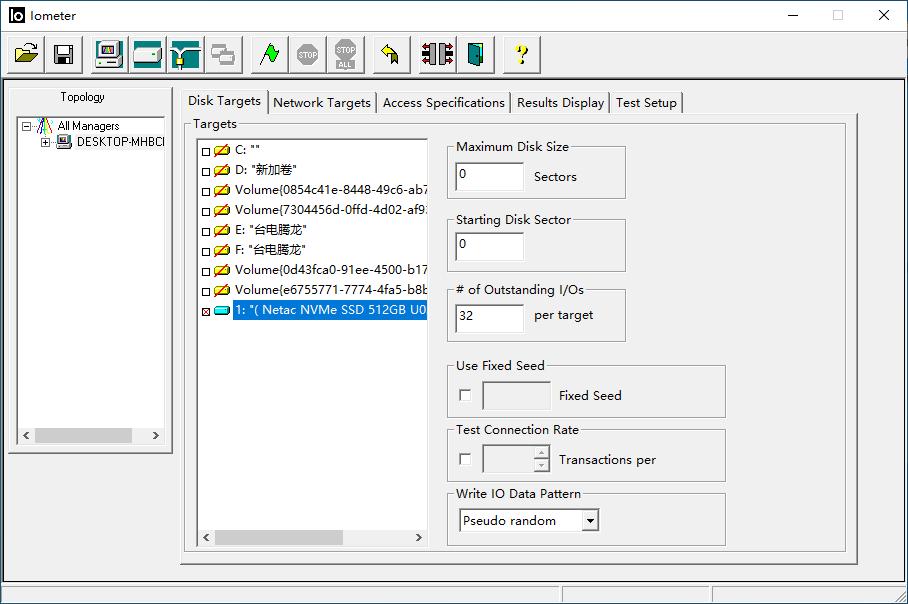Enable the Test Connection Rate checkbox

464,459
